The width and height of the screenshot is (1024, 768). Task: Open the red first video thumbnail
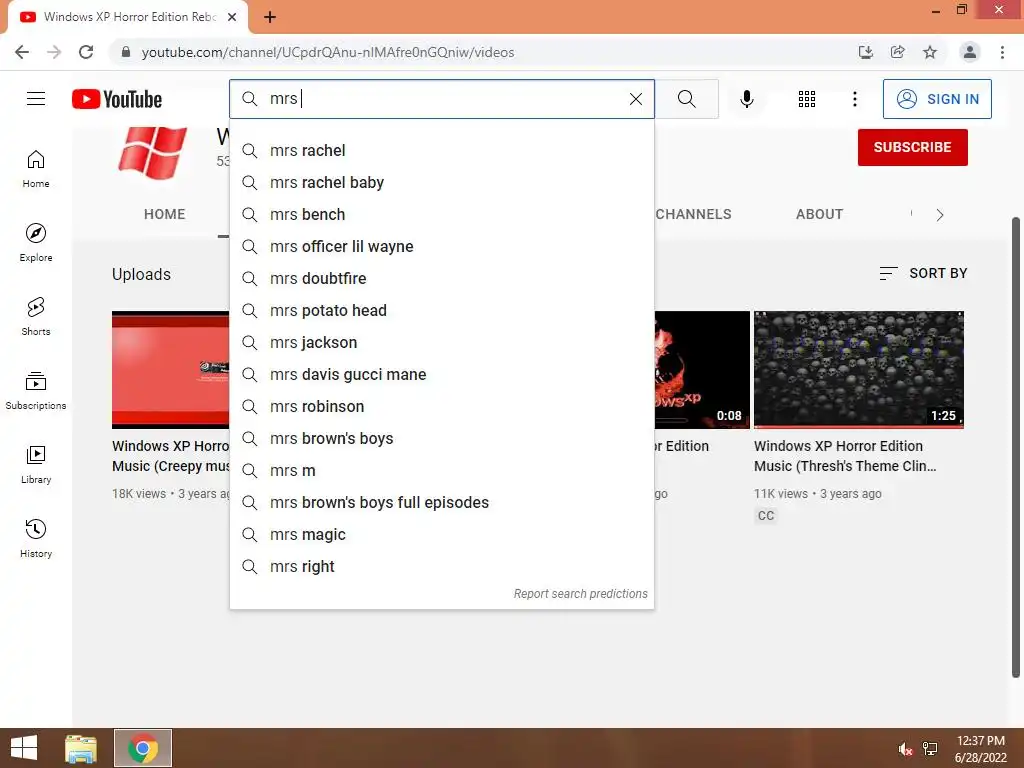pos(170,370)
